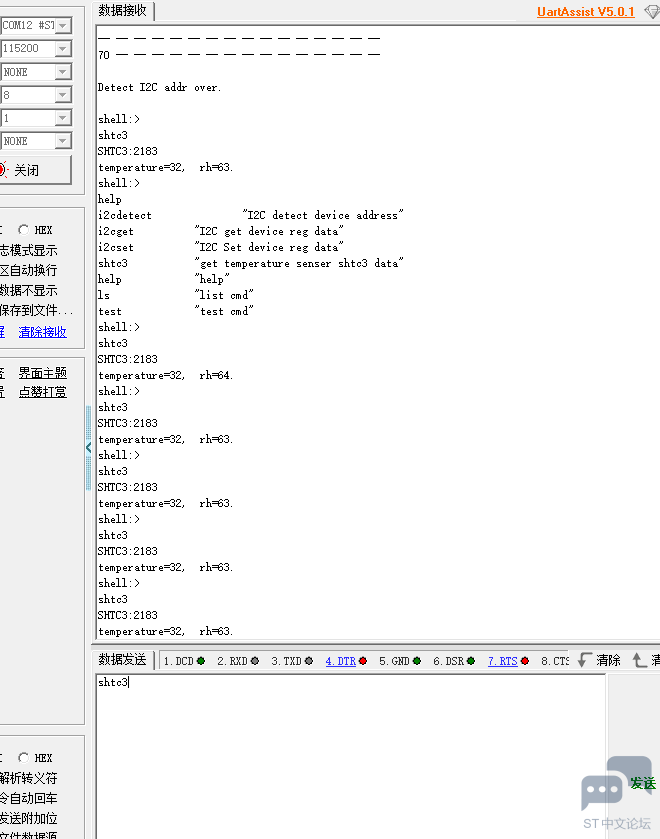The width and height of the screenshot is (660, 839).
Task: Open the stop bits dropdown showing 1
Action: [x=63, y=118]
